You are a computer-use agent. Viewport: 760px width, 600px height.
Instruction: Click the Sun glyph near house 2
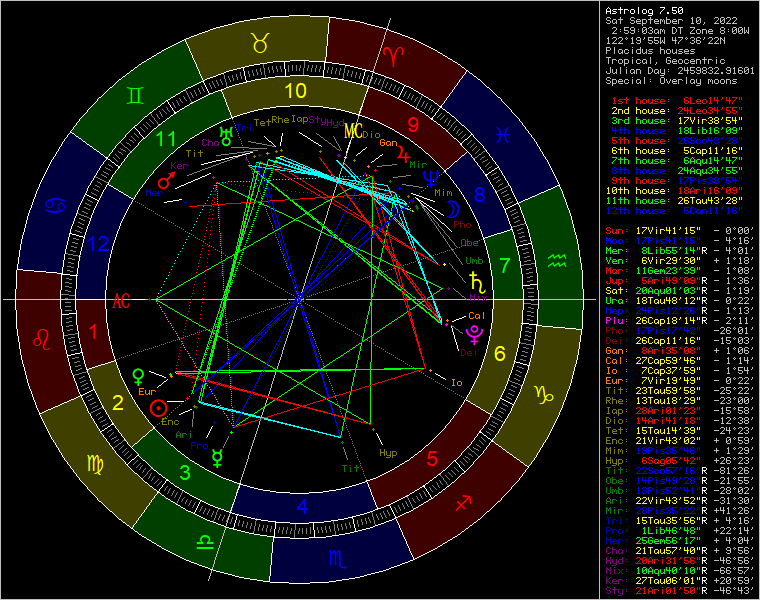point(156,408)
